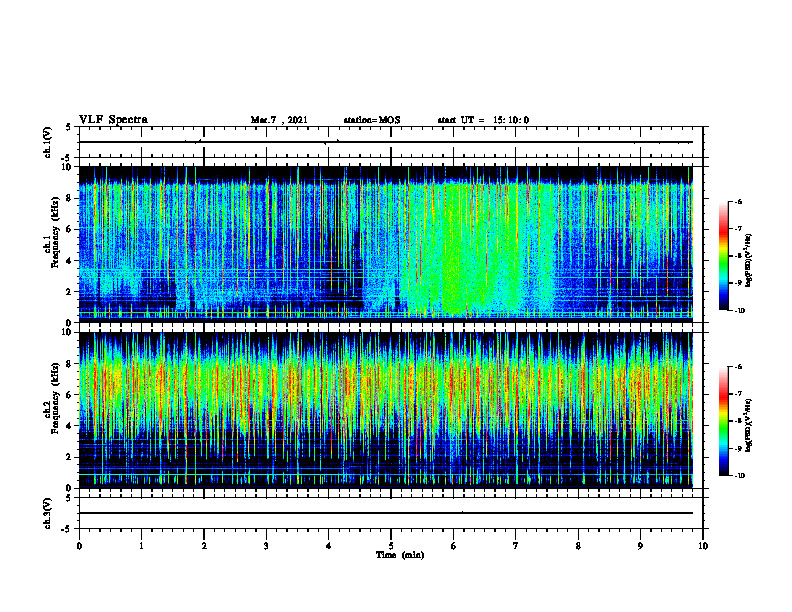The height and width of the screenshot is (612, 792).
Task: Click the '-7' tick on ch.2 colorbar
Action: 738,394
